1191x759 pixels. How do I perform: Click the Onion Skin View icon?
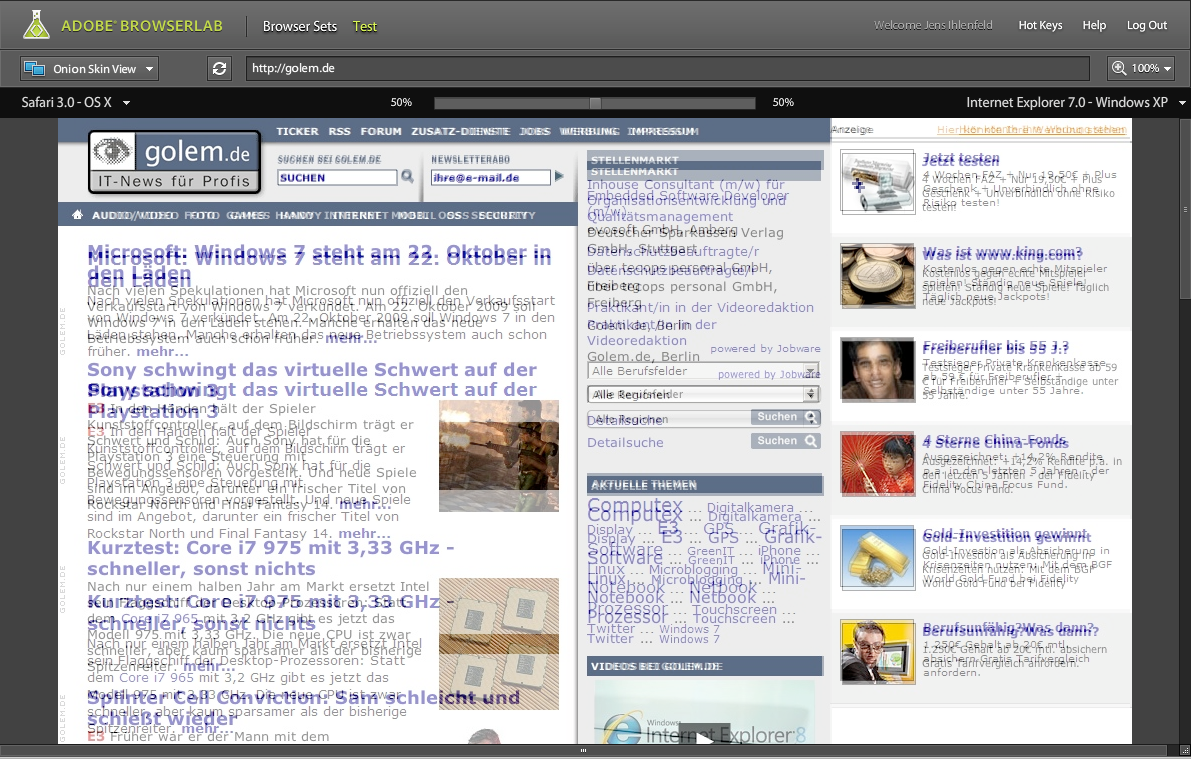tap(35, 68)
